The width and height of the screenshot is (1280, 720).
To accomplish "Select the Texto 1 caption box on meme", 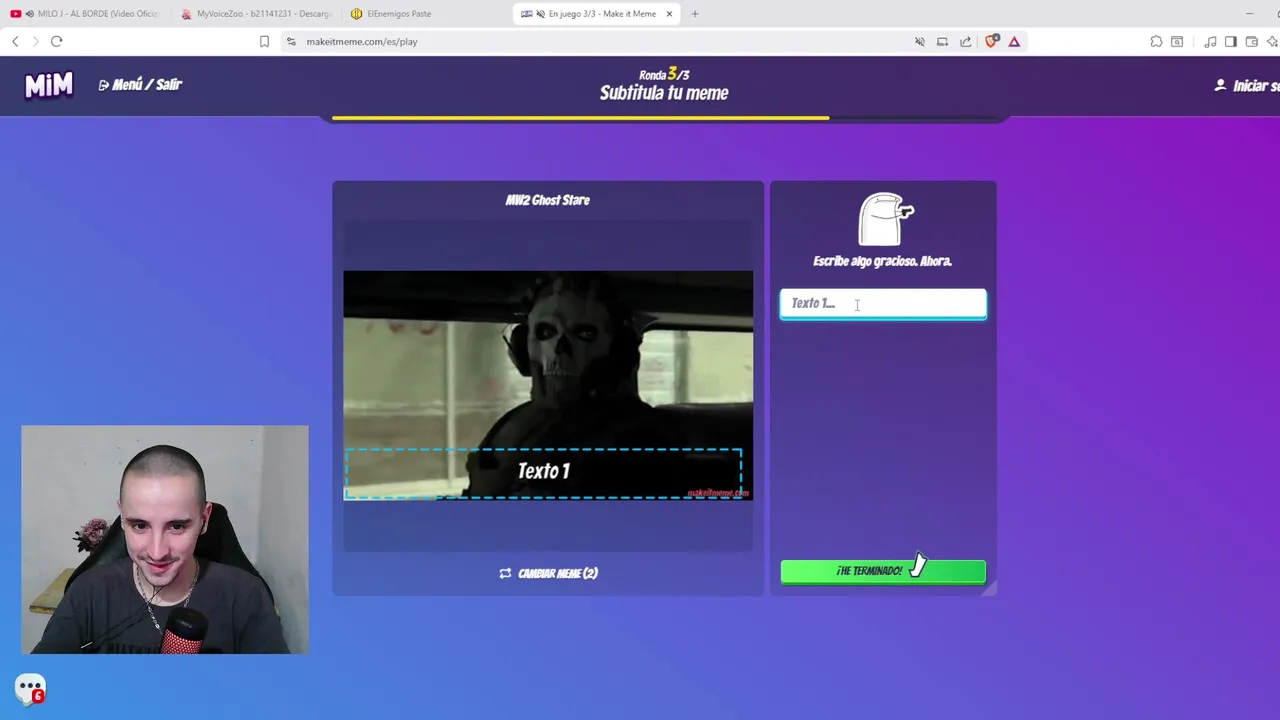I will (x=543, y=472).
